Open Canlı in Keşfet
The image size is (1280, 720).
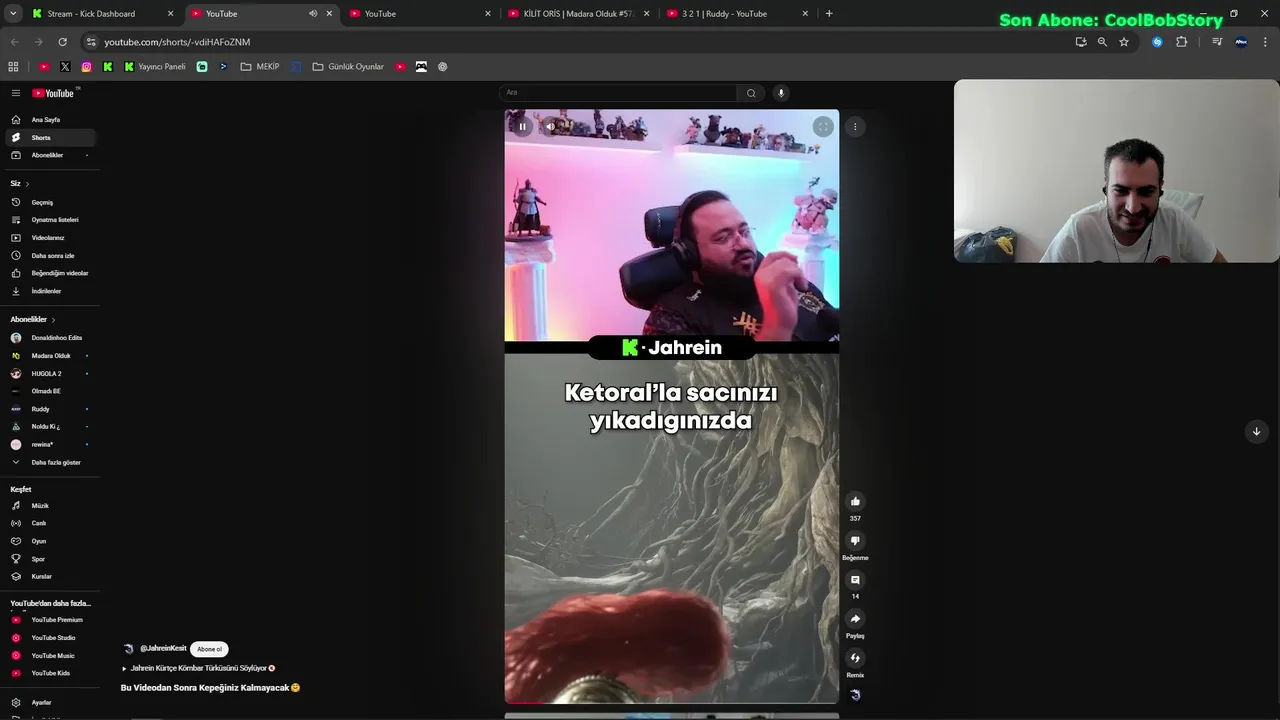coord(50,524)
